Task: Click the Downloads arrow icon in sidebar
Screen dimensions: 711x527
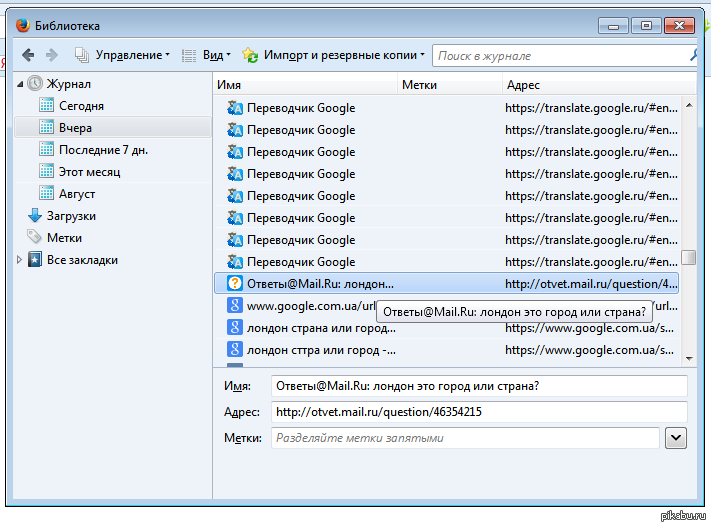Action: point(35,216)
